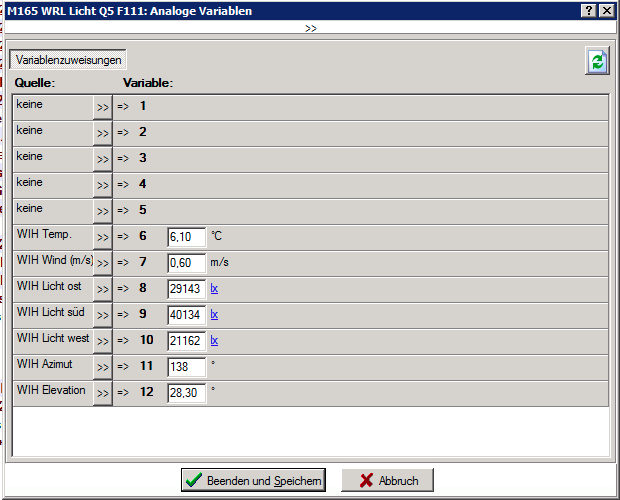
Task: Click the green refresh icon
Action: click(597, 61)
